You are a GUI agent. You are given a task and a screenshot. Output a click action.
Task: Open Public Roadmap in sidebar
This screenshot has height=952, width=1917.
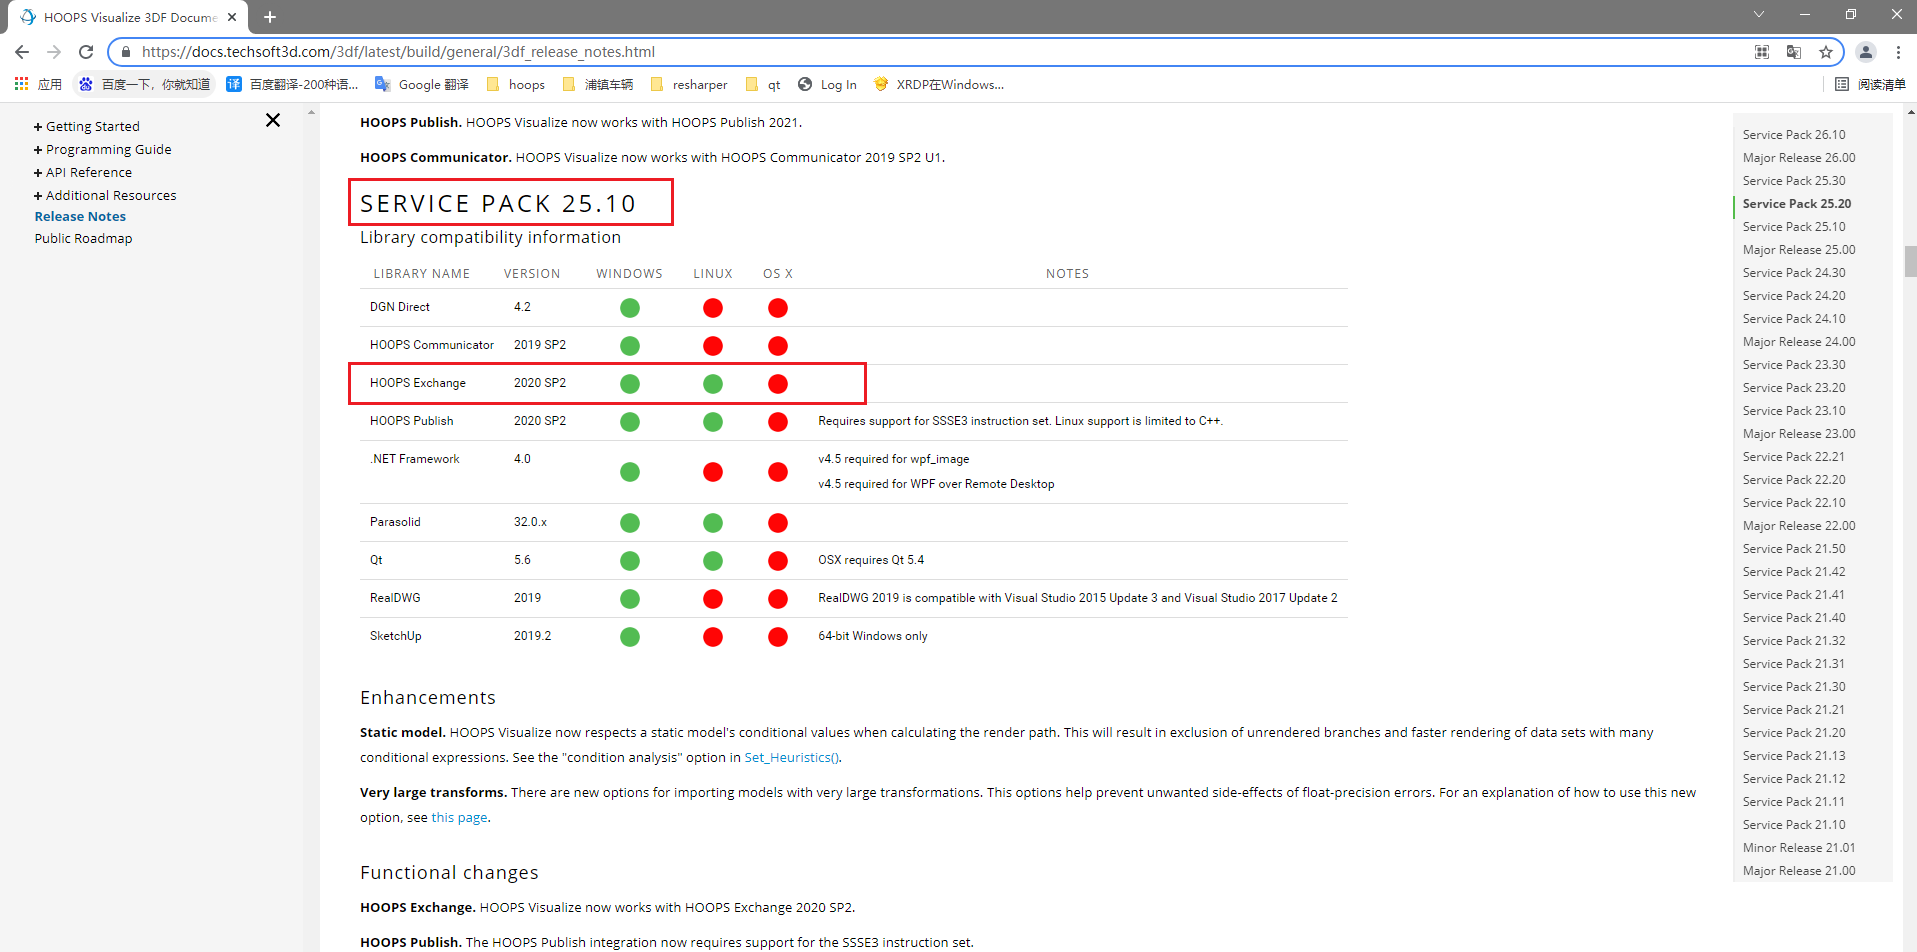[x=83, y=238]
